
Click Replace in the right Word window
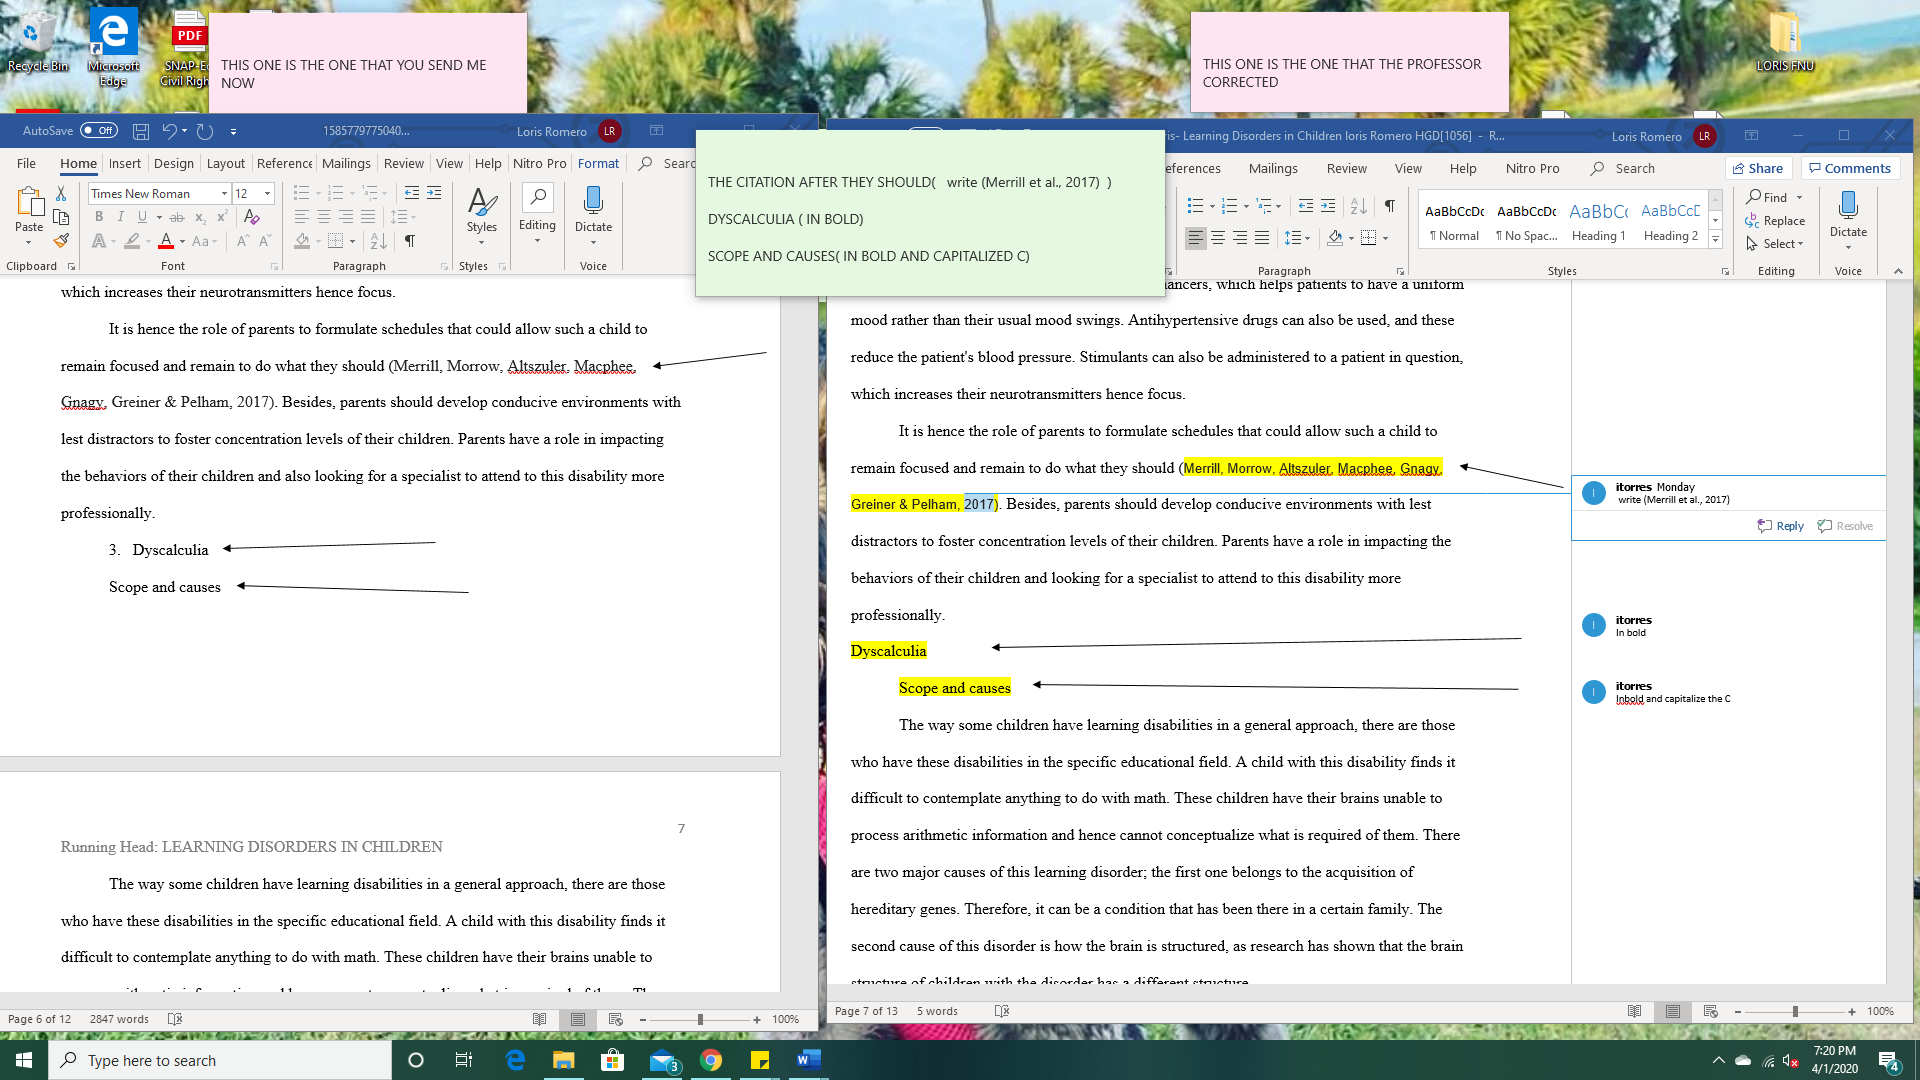tap(1775, 221)
